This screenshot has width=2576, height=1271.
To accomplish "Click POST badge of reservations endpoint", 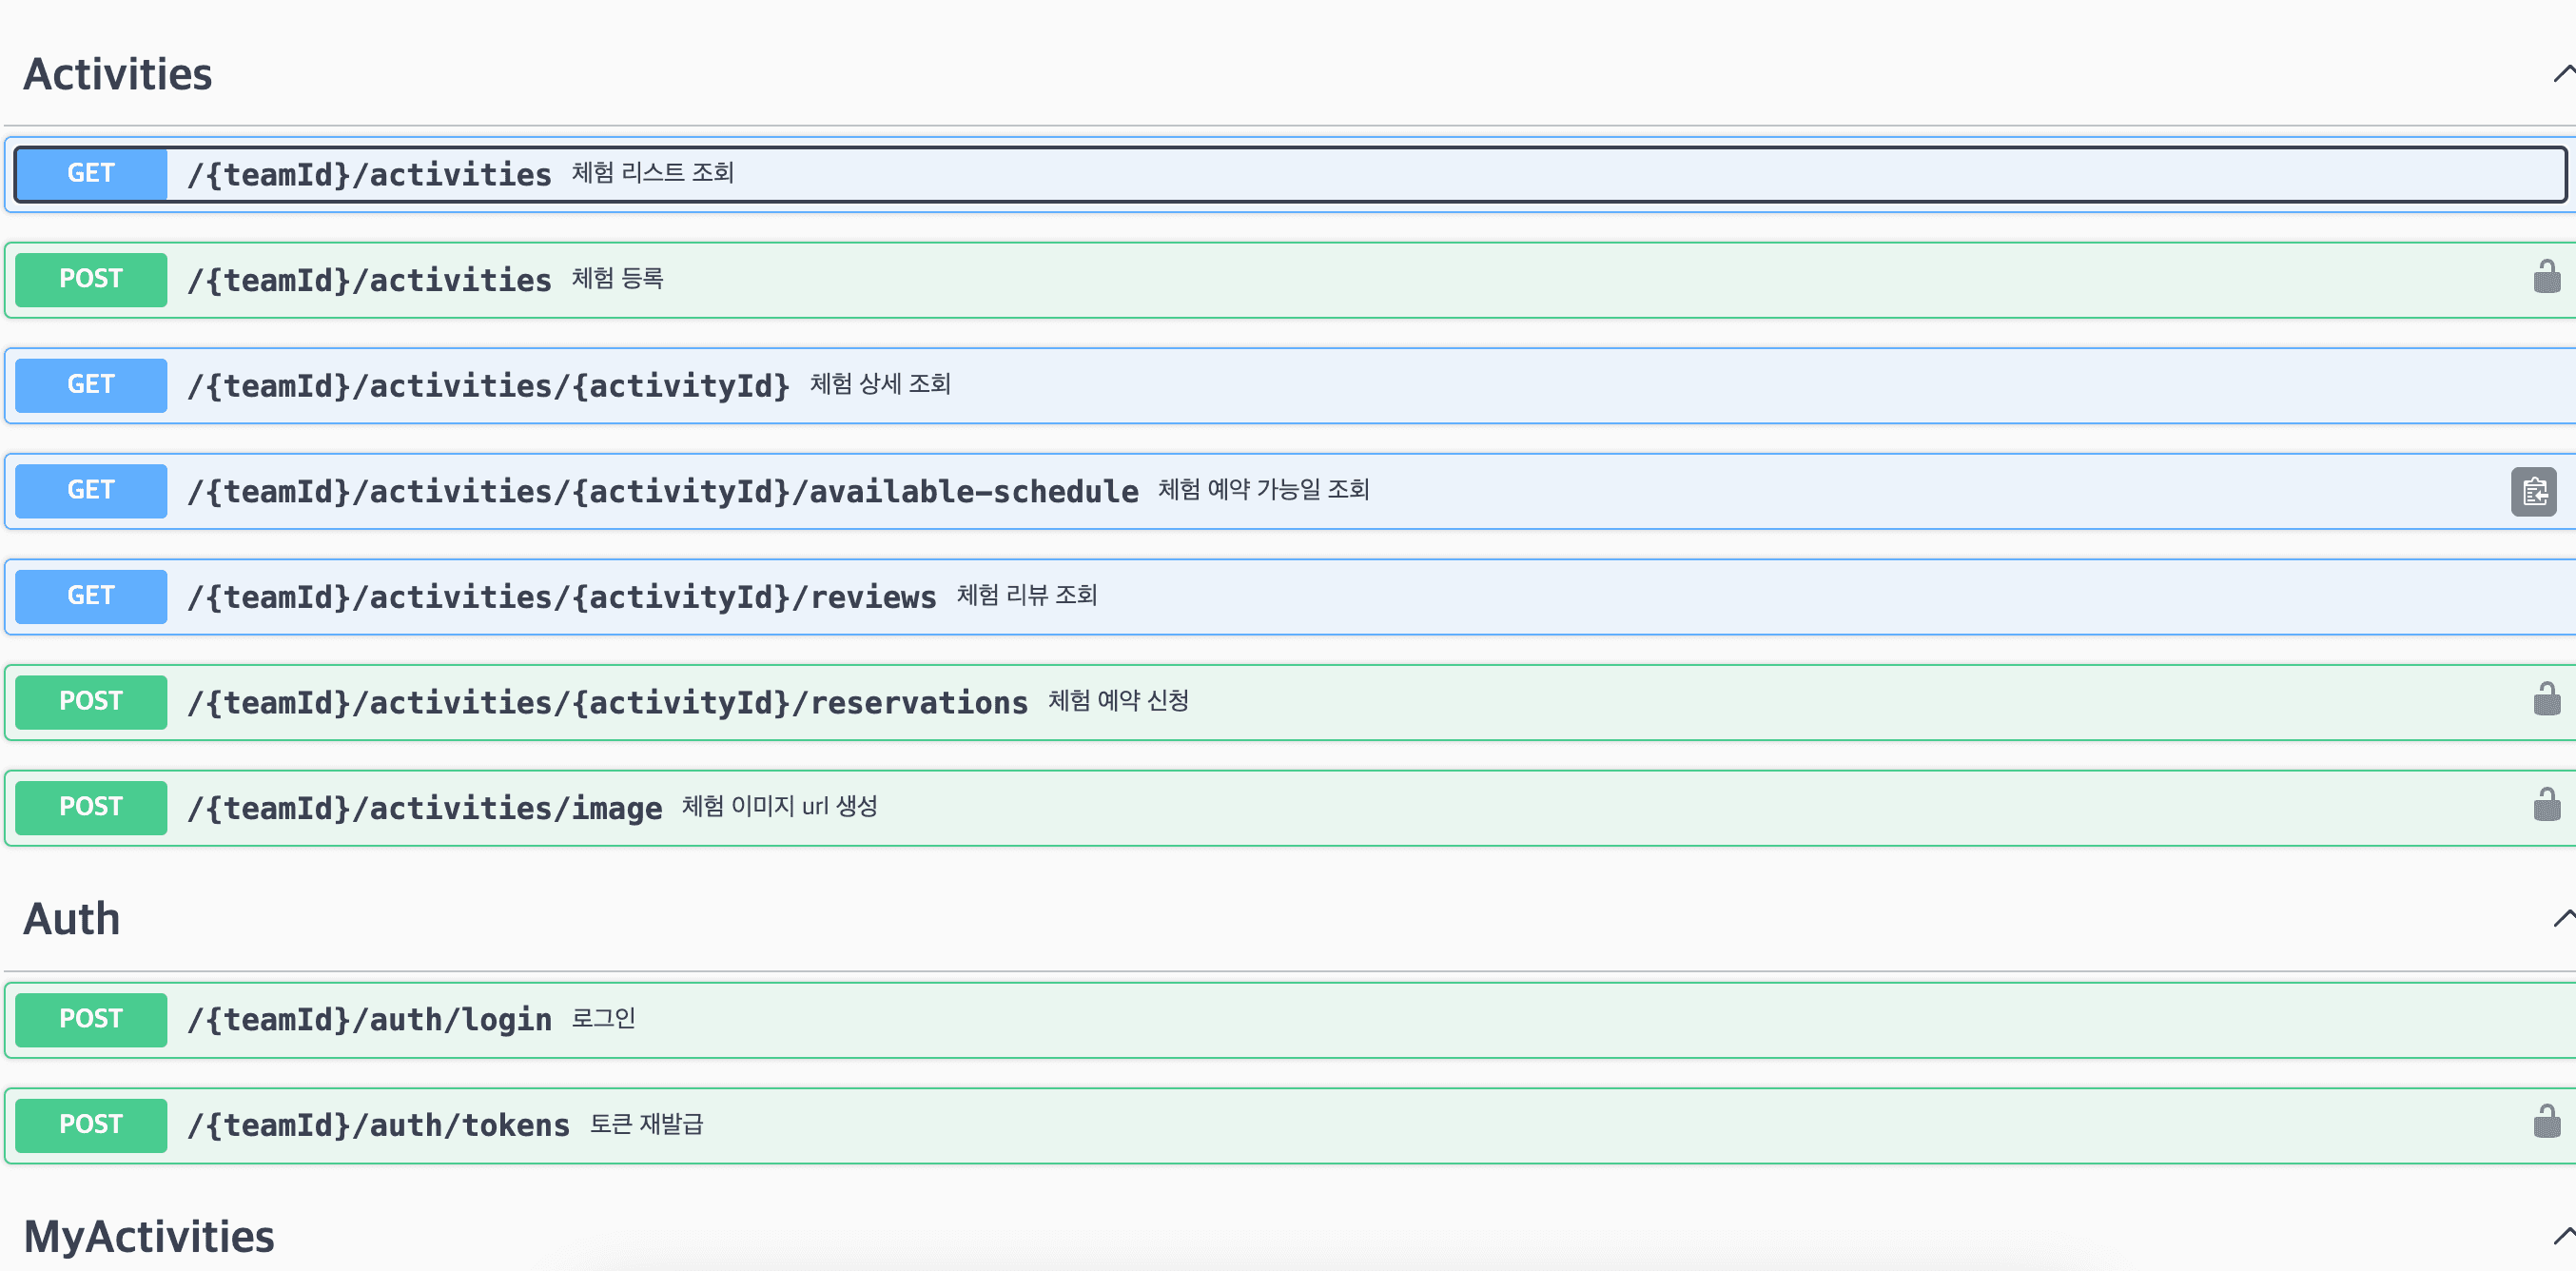I will point(91,702).
